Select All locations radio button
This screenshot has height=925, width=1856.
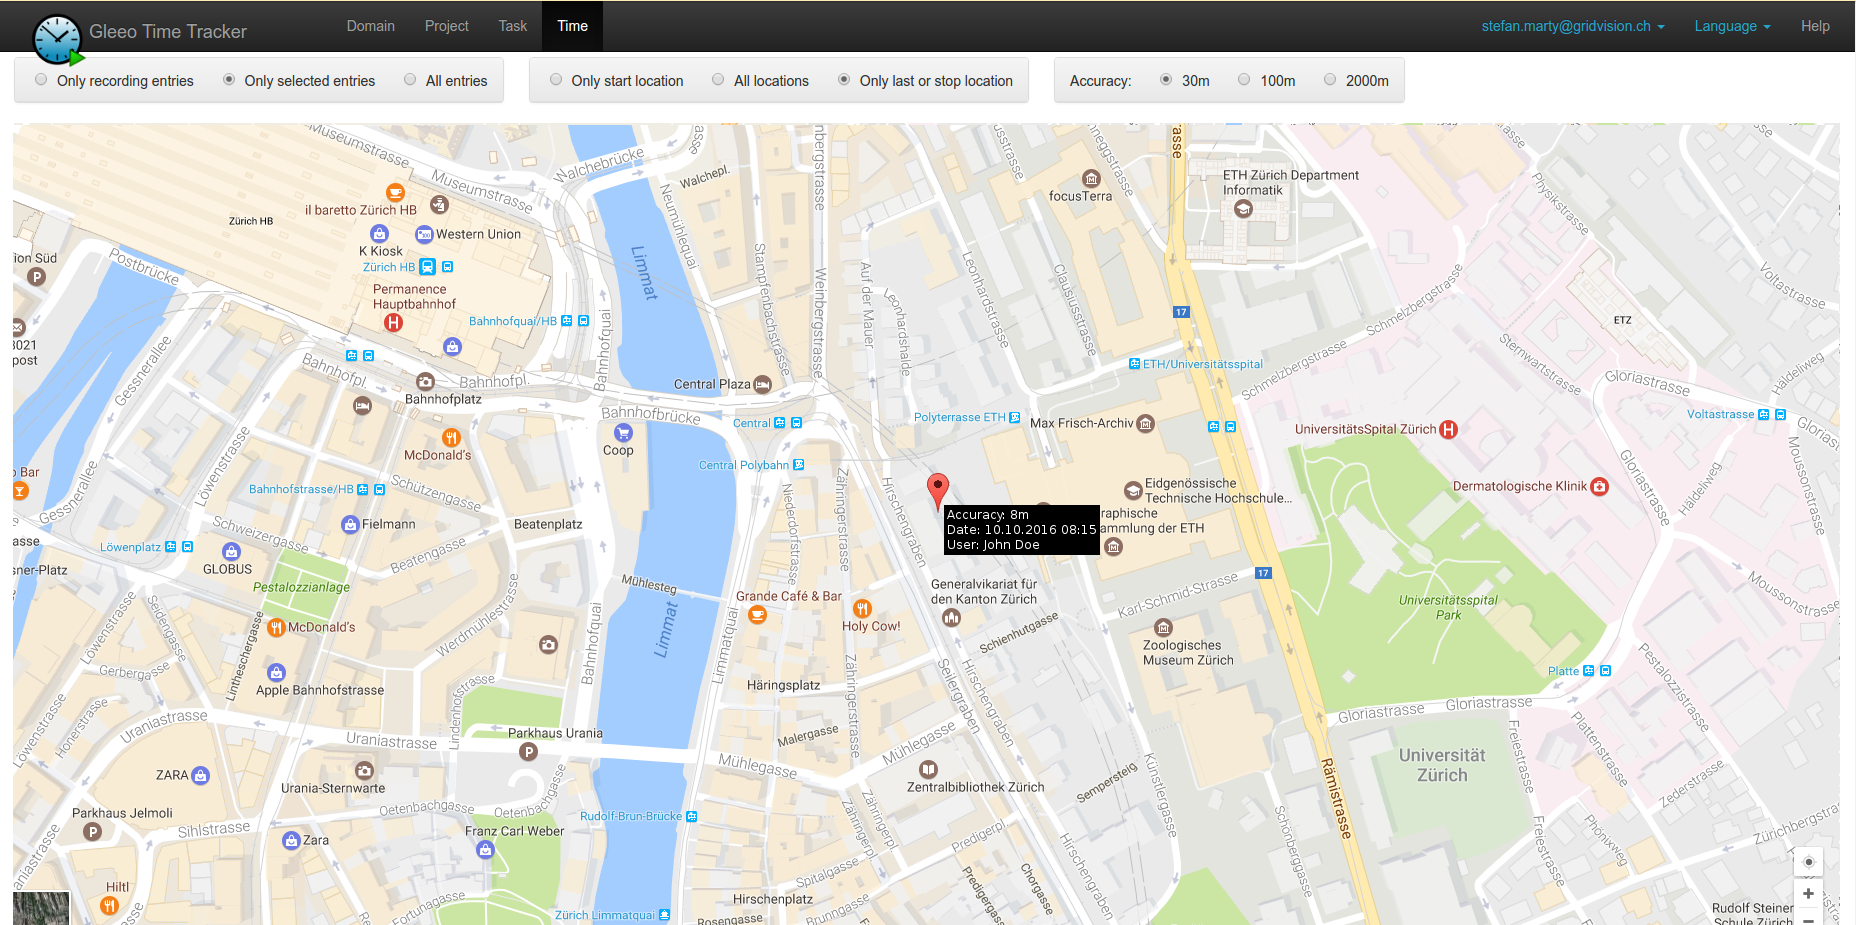pyautogui.click(x=718, y=80)
